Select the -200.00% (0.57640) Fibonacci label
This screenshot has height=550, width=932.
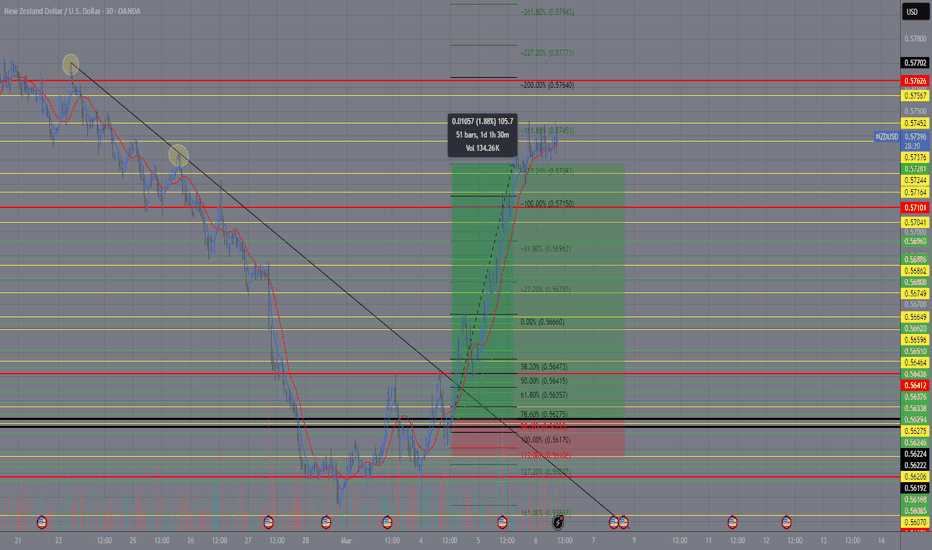click(547, 85)
